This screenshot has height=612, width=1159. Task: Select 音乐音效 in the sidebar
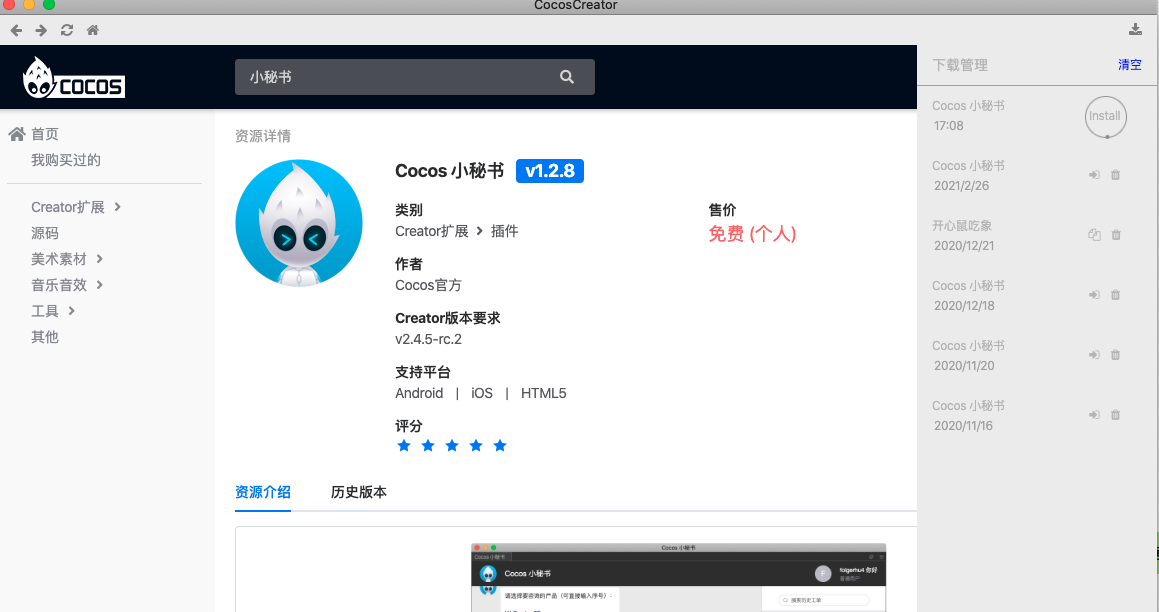click(58, 285)
